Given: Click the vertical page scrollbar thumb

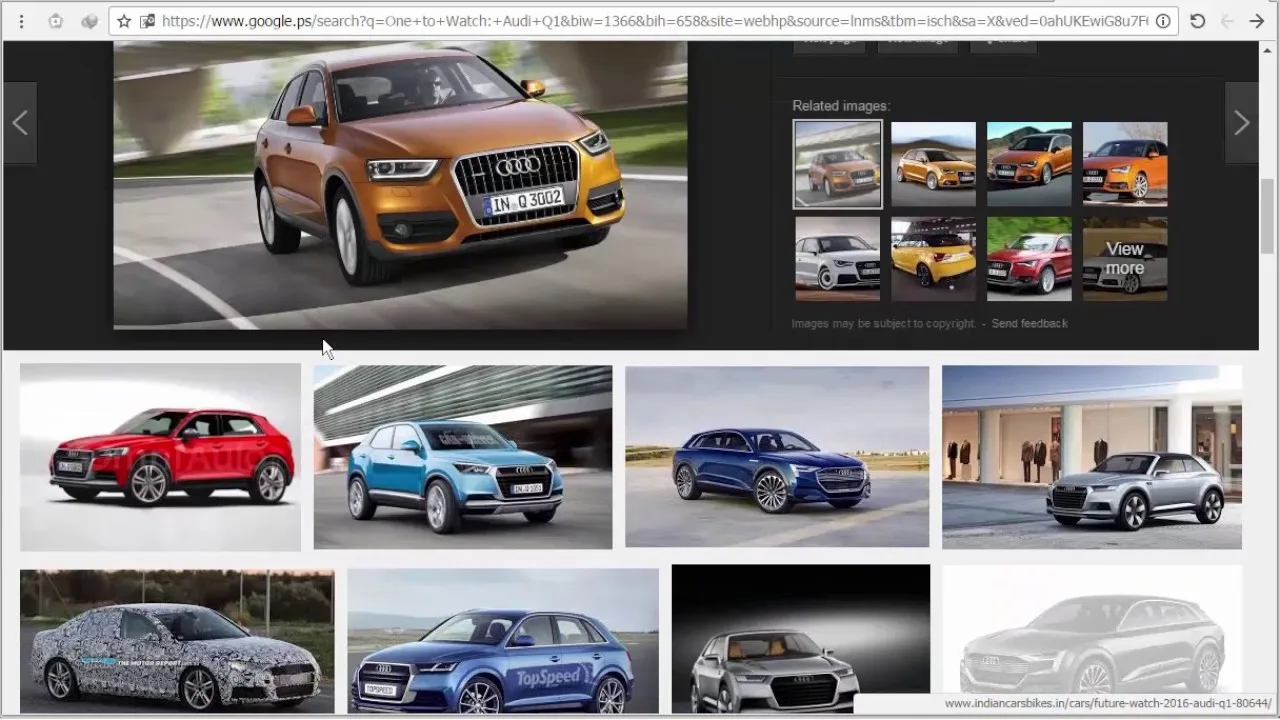Looking at the screenshot, I should pos(1267,217).
